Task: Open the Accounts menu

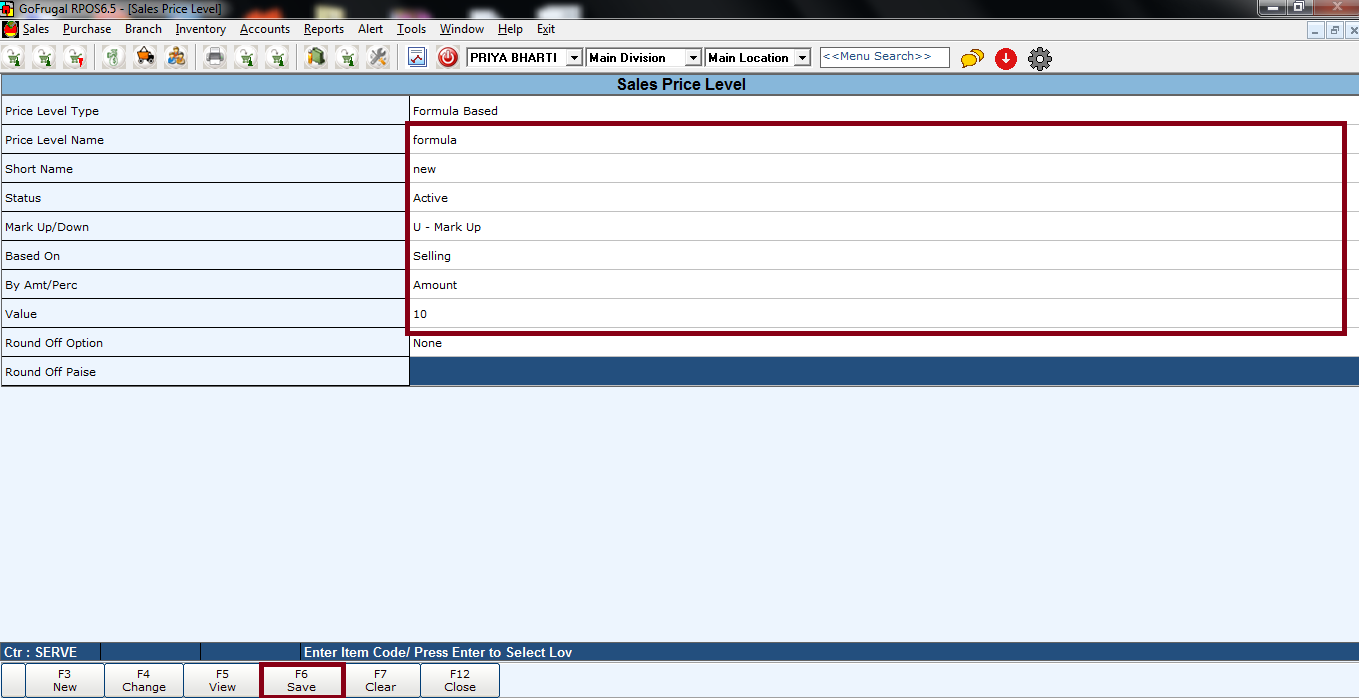Action: pos(265,29)
